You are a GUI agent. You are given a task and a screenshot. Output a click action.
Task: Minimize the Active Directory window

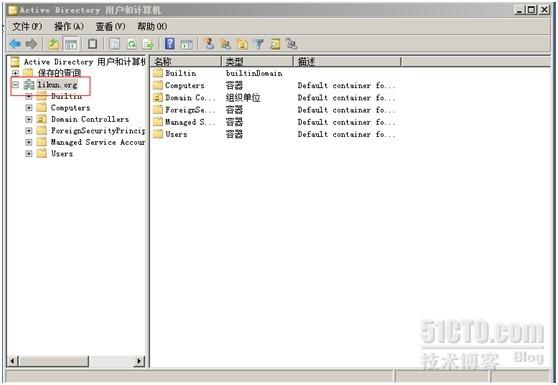point(520,10)
